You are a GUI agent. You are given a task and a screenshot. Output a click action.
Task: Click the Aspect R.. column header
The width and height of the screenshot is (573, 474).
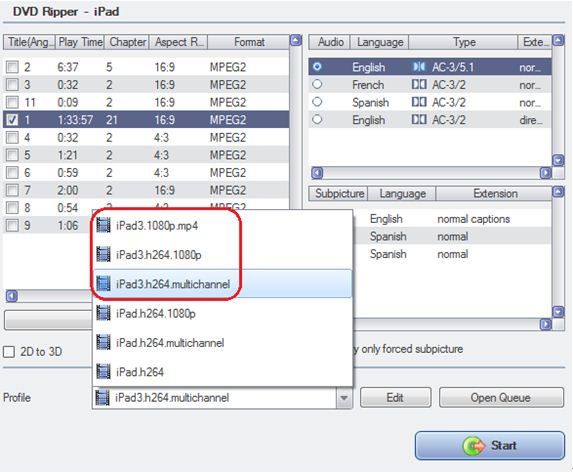coord(179,42)
